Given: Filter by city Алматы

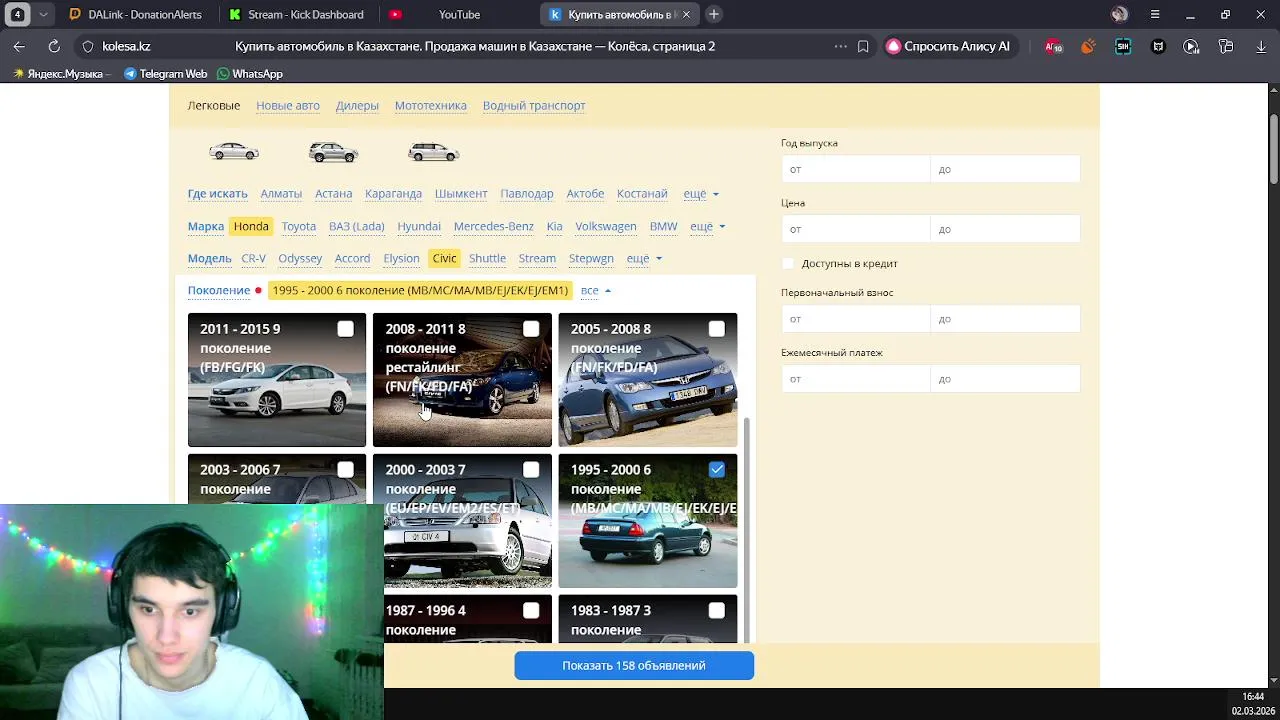Looking at the screenshot, I should tap(281, 193).
